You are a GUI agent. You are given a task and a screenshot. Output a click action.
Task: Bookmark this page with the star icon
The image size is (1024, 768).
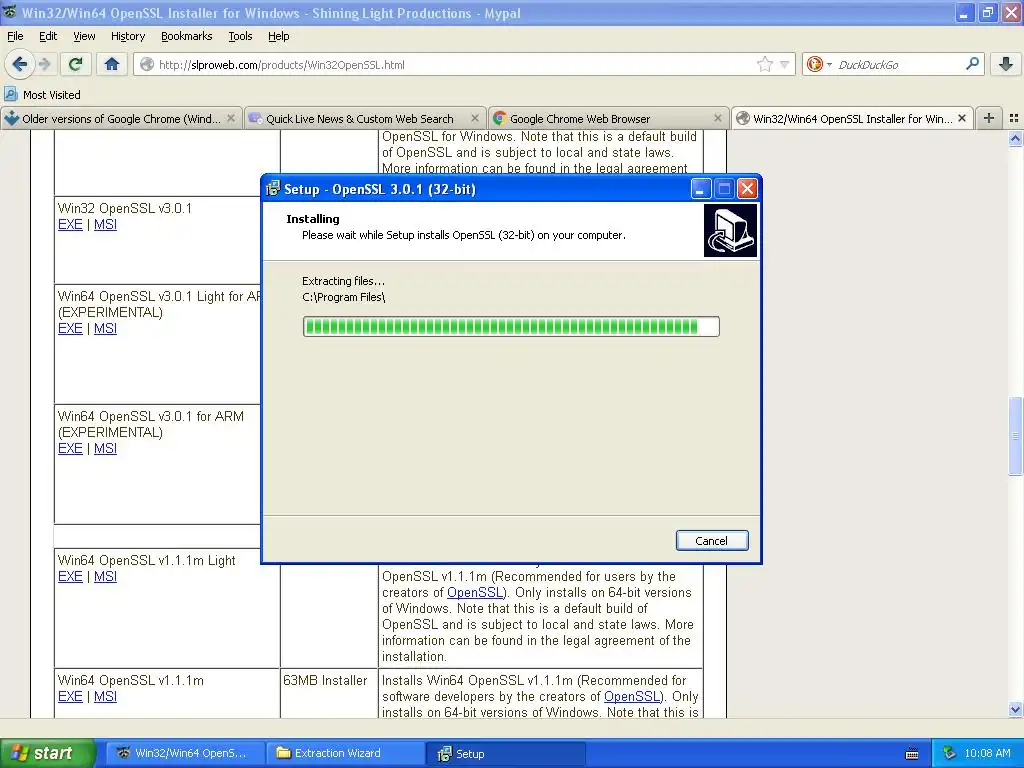764,64
